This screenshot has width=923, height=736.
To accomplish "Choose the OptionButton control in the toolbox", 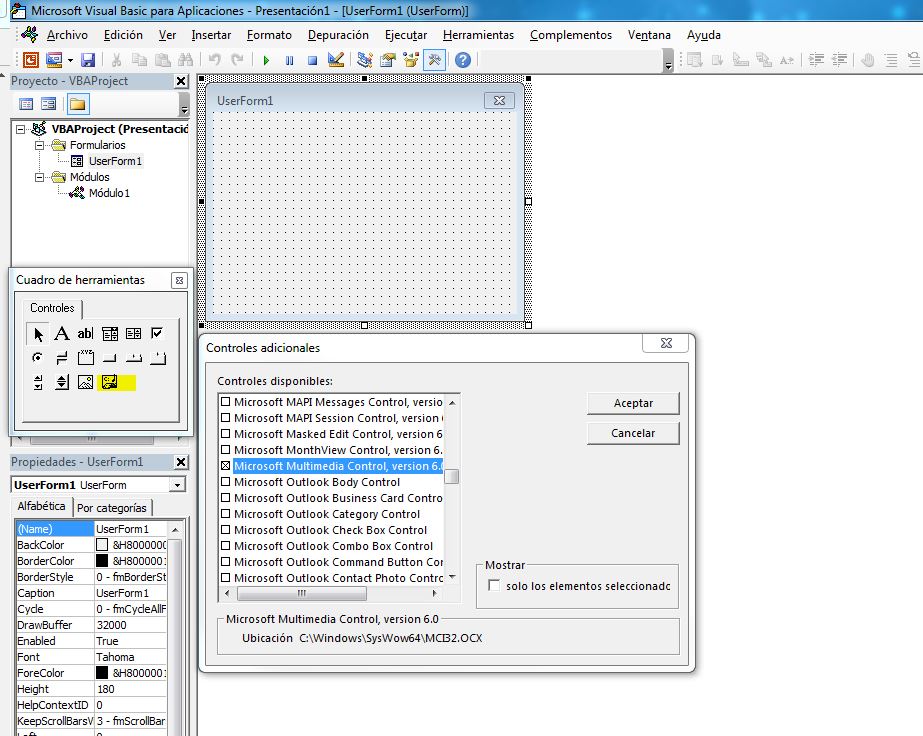I will [x=38, y=358].
